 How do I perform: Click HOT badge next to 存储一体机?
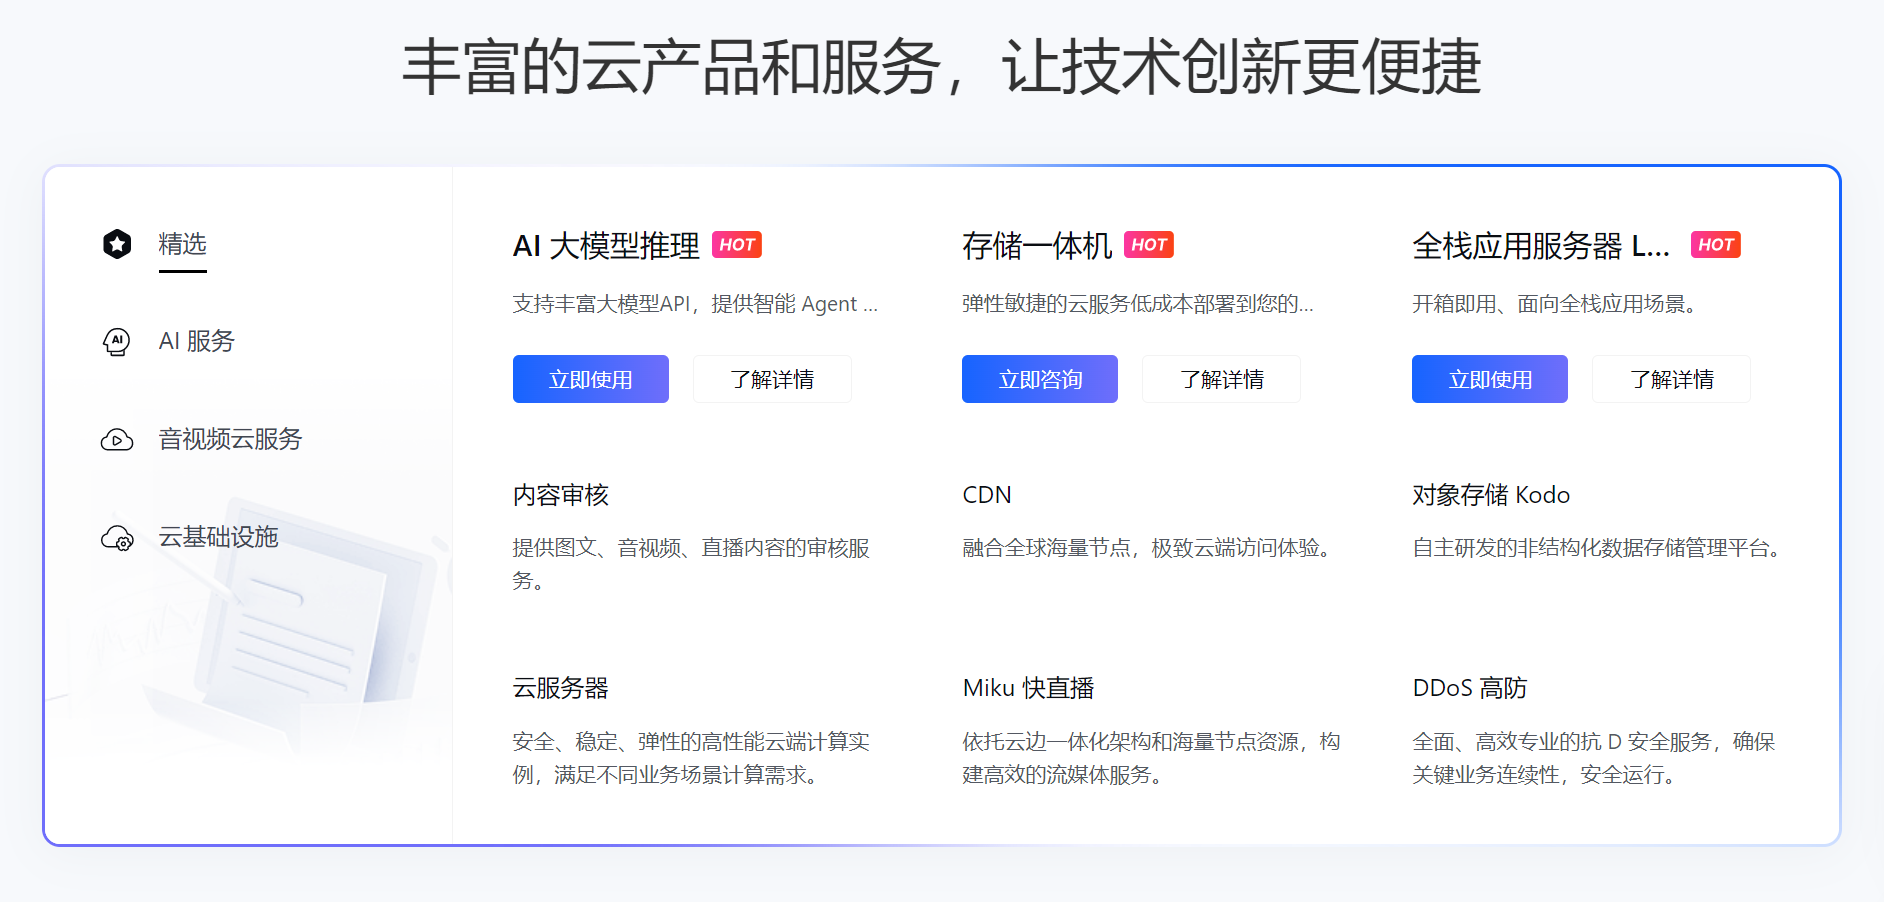(1149, 245)
